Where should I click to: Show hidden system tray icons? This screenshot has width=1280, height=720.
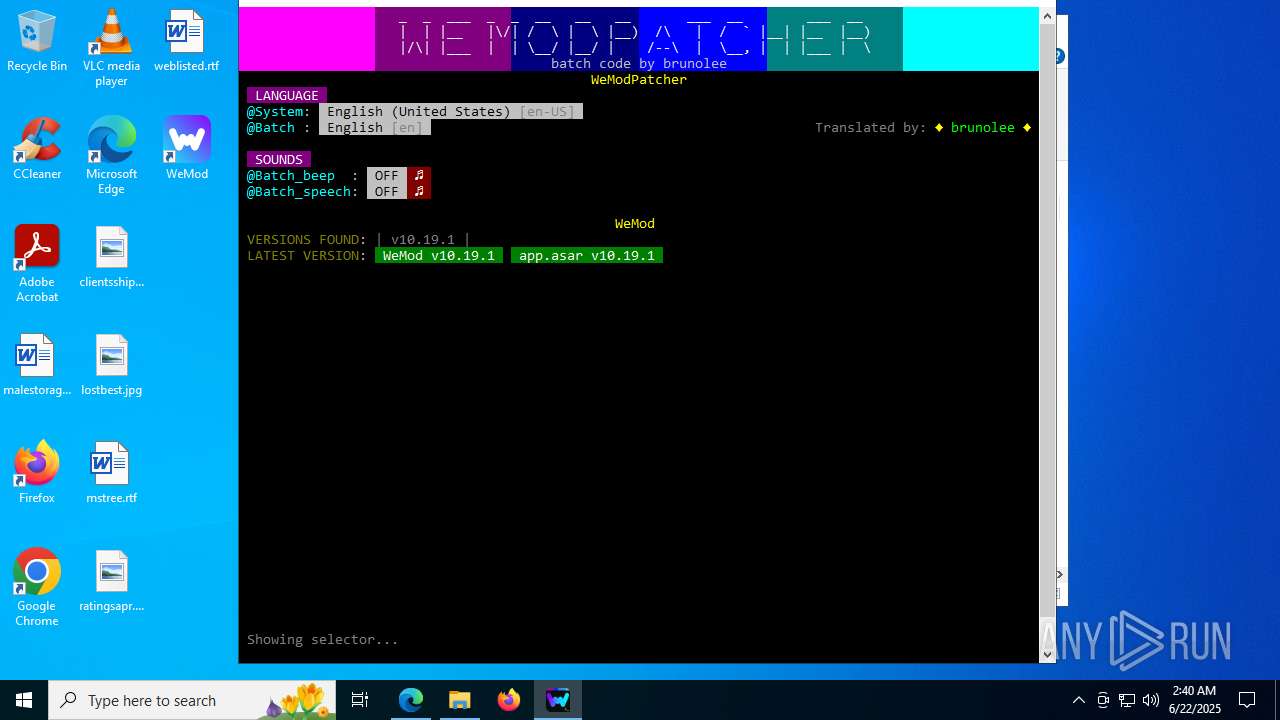1079,700
